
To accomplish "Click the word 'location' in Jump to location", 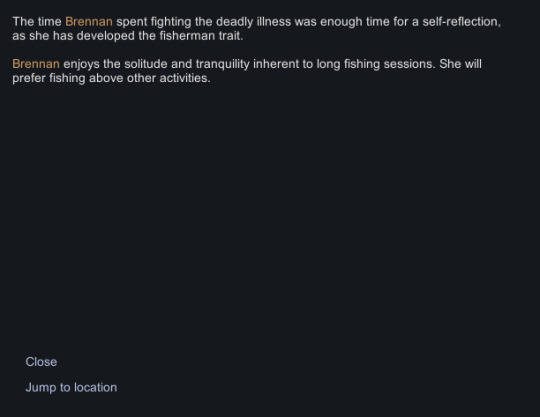I will (x=96, y=387).
